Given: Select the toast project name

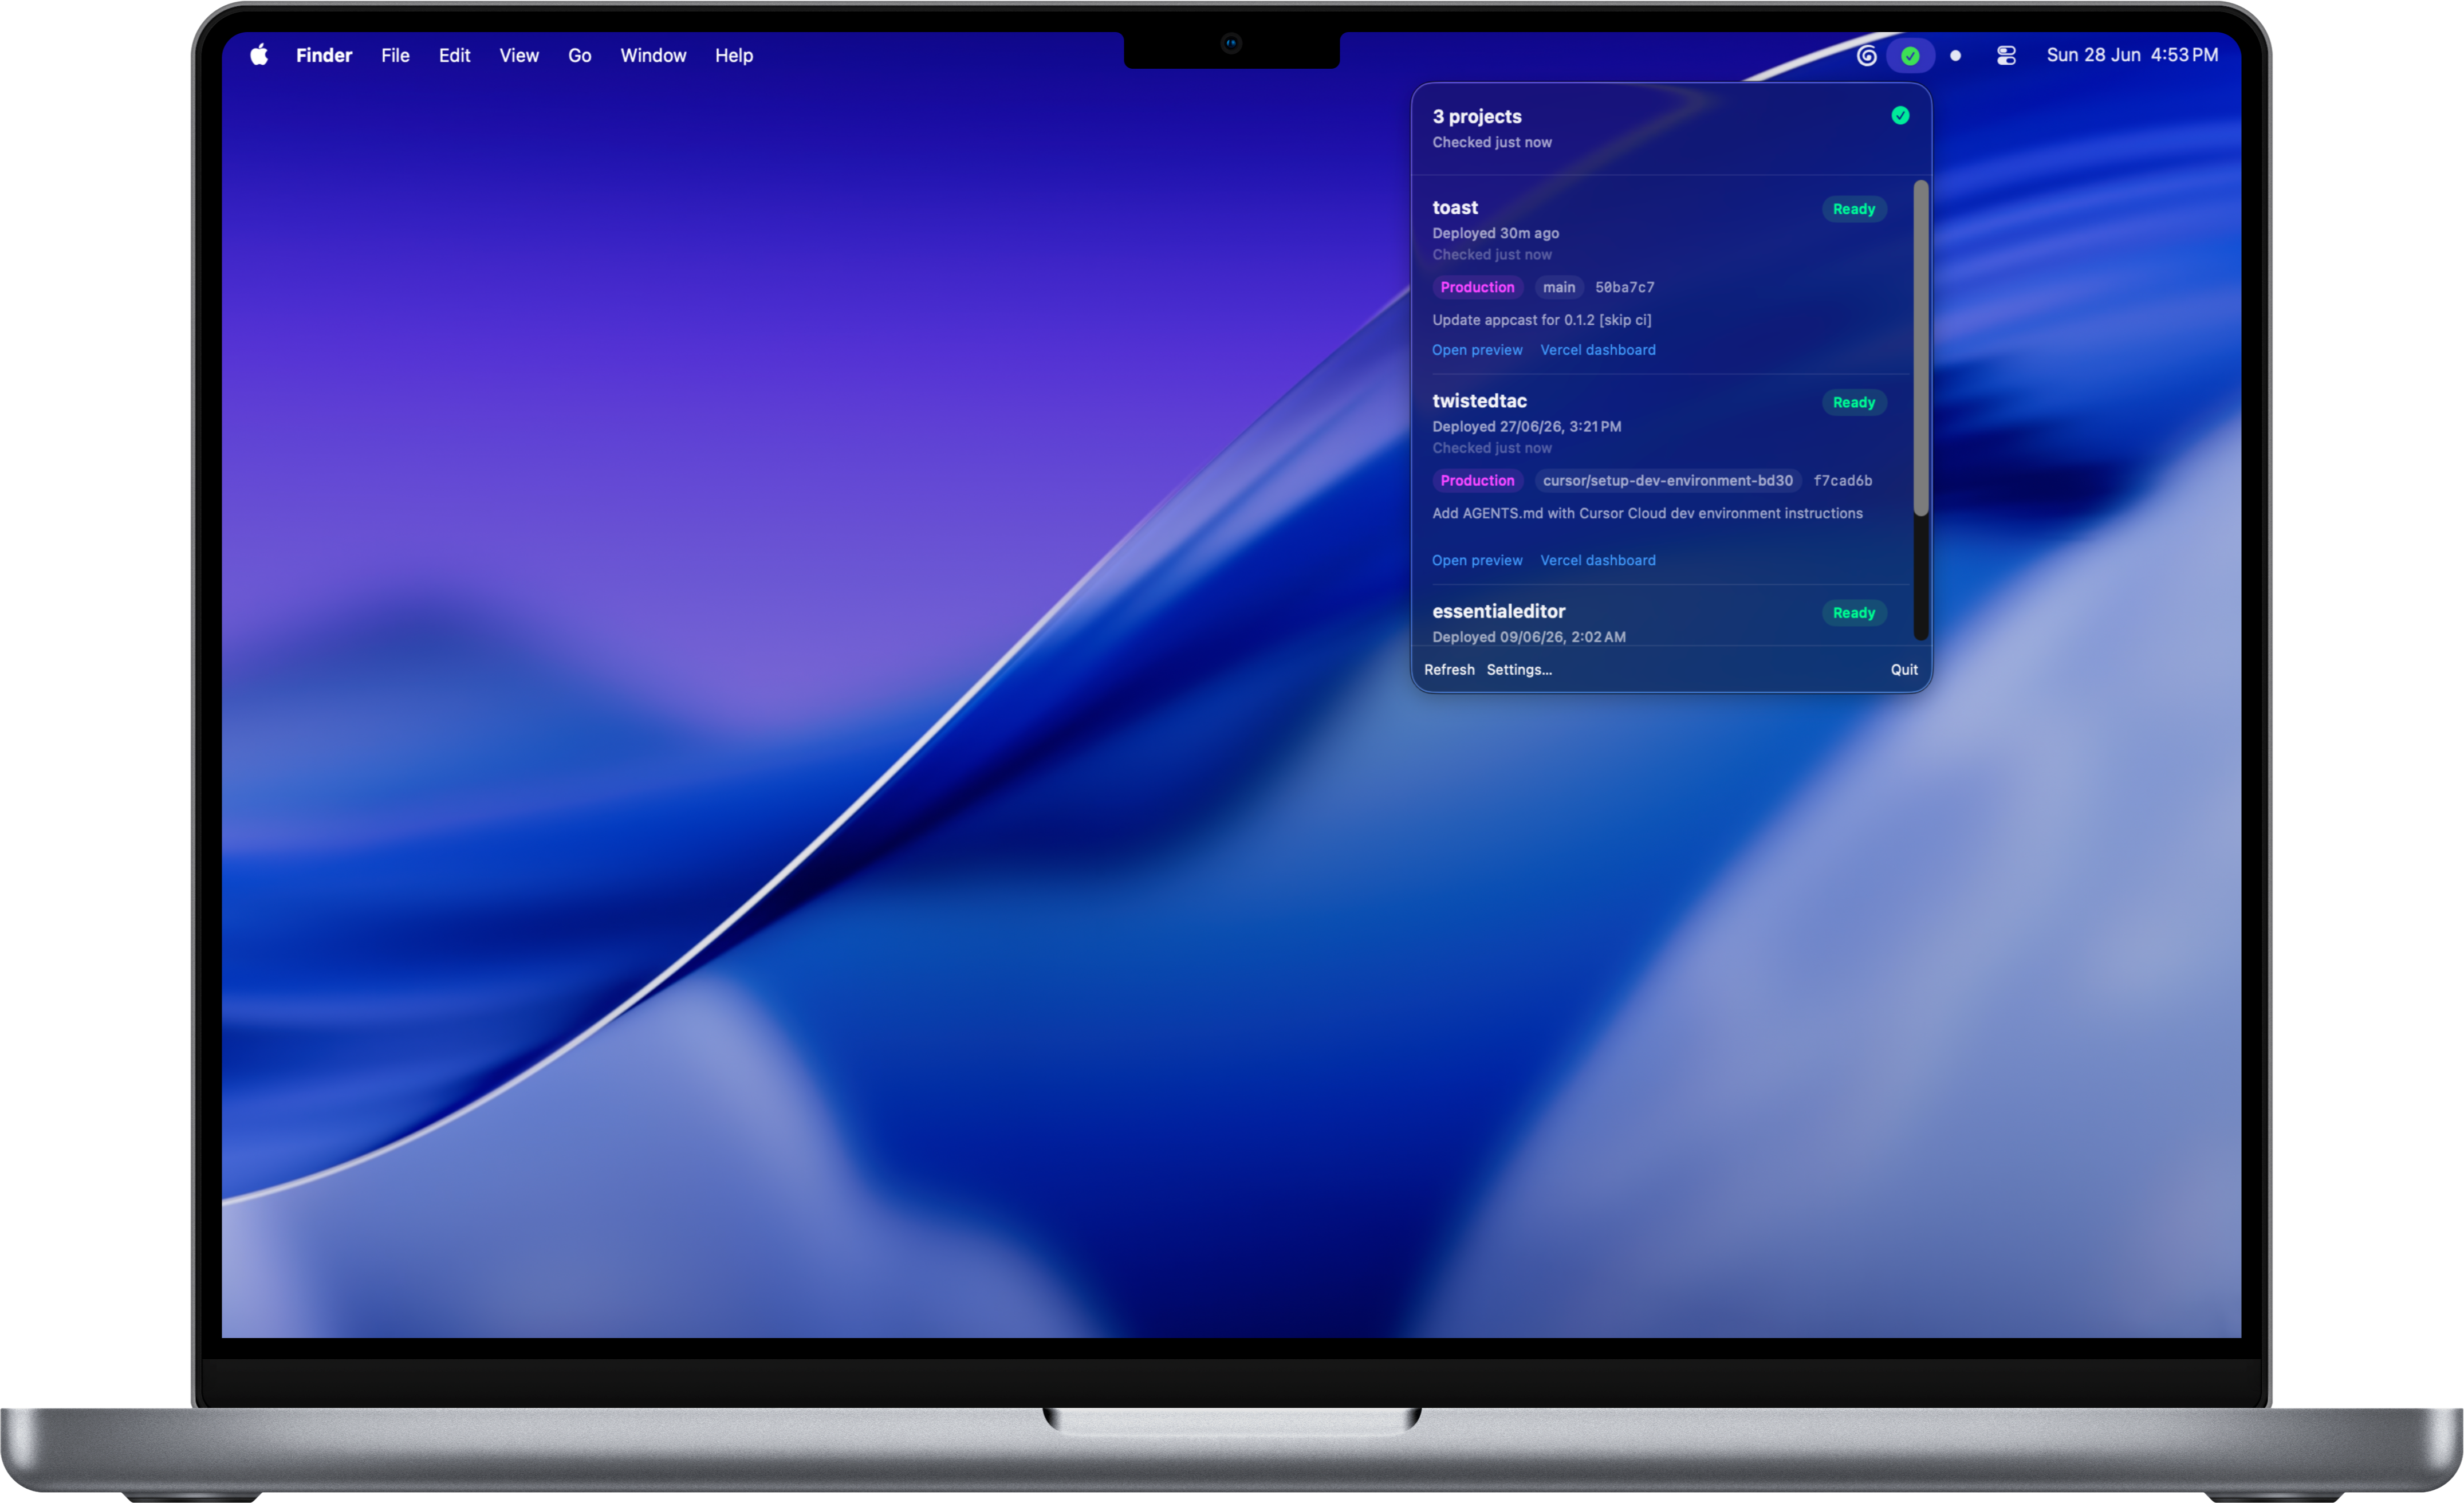Looking at the screenshot, I should [1455, 207].
